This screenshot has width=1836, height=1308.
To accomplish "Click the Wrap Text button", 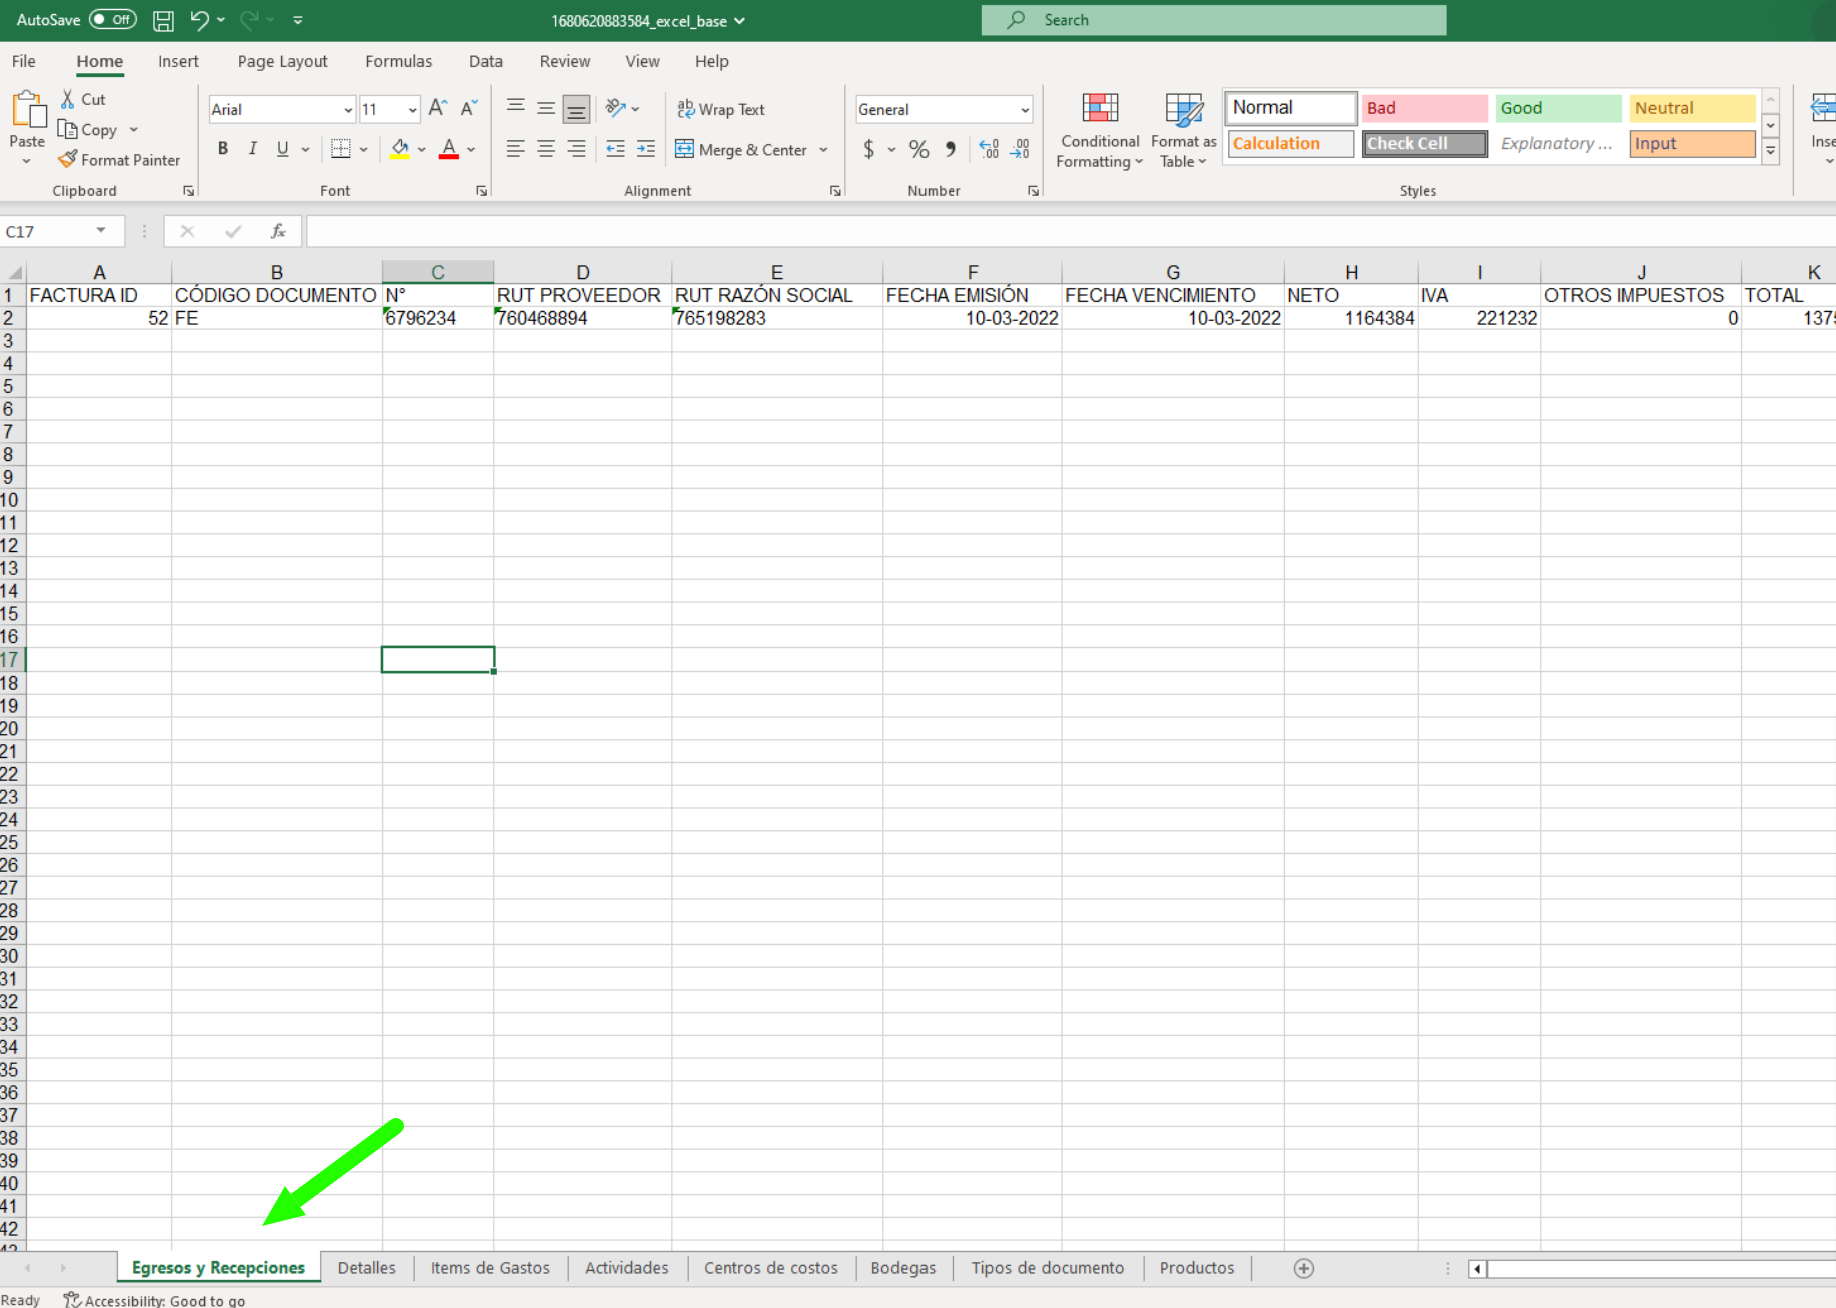I will pos(720,109).
